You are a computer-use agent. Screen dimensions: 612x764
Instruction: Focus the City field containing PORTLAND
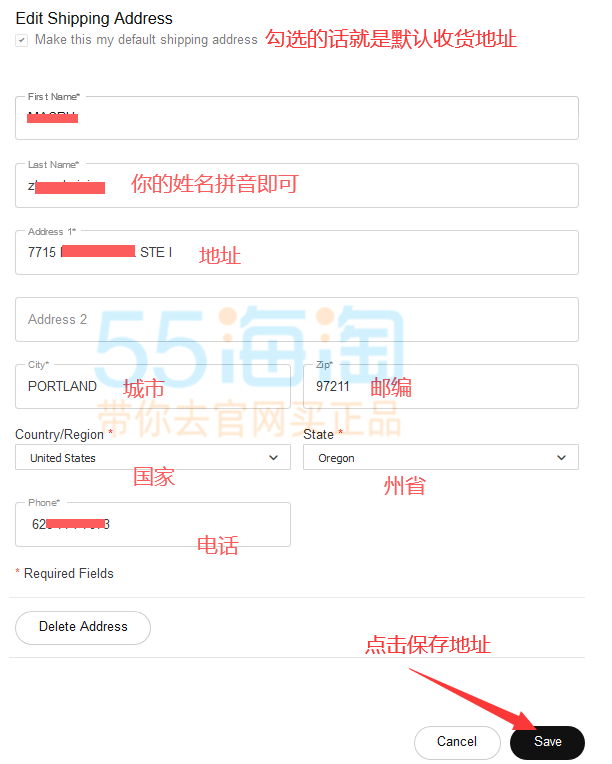[x=153, y=386]
